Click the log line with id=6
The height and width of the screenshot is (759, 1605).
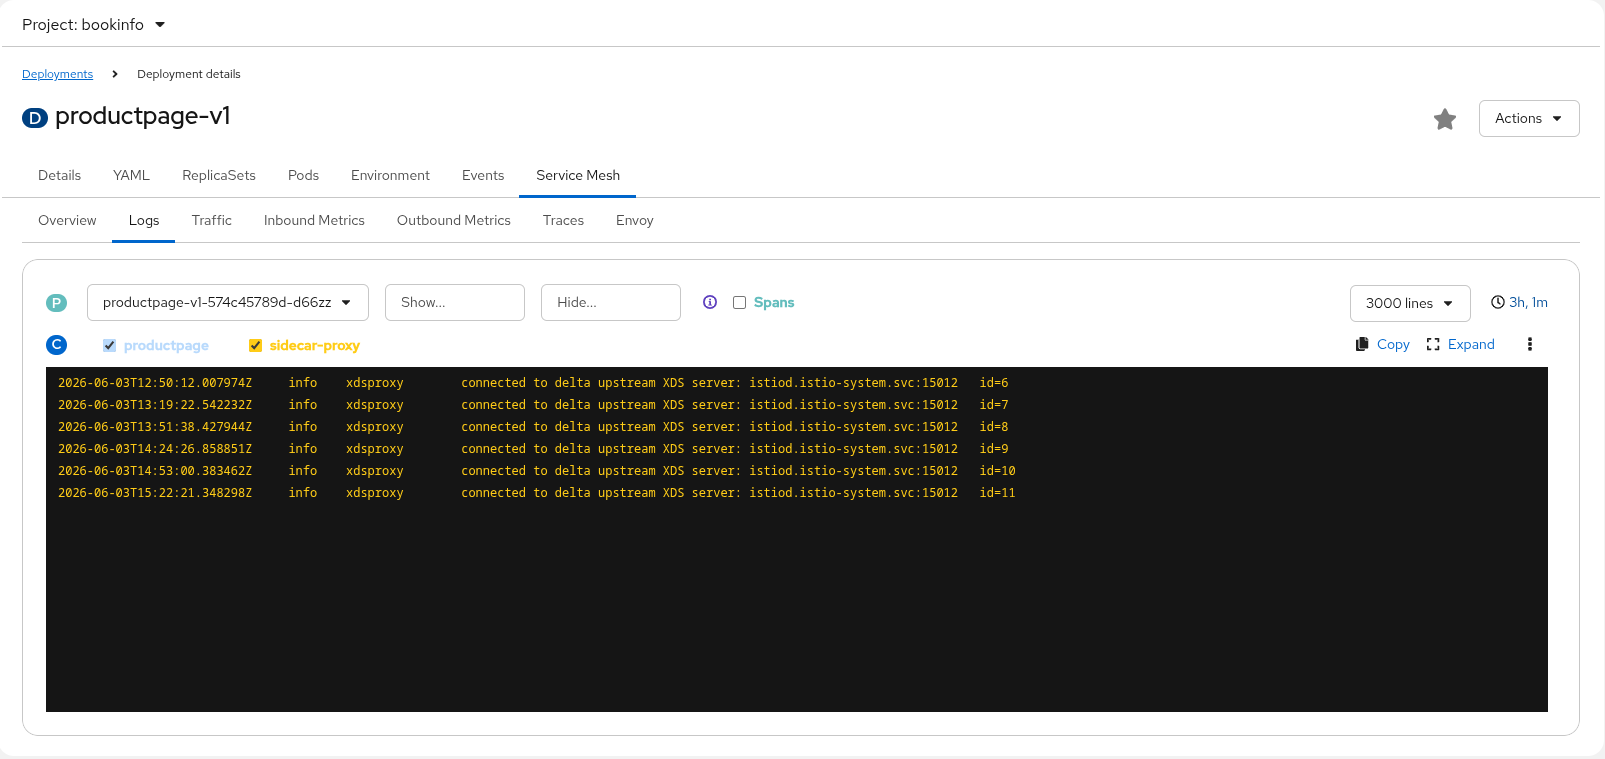pyautogui.click(x=533, y=383)
